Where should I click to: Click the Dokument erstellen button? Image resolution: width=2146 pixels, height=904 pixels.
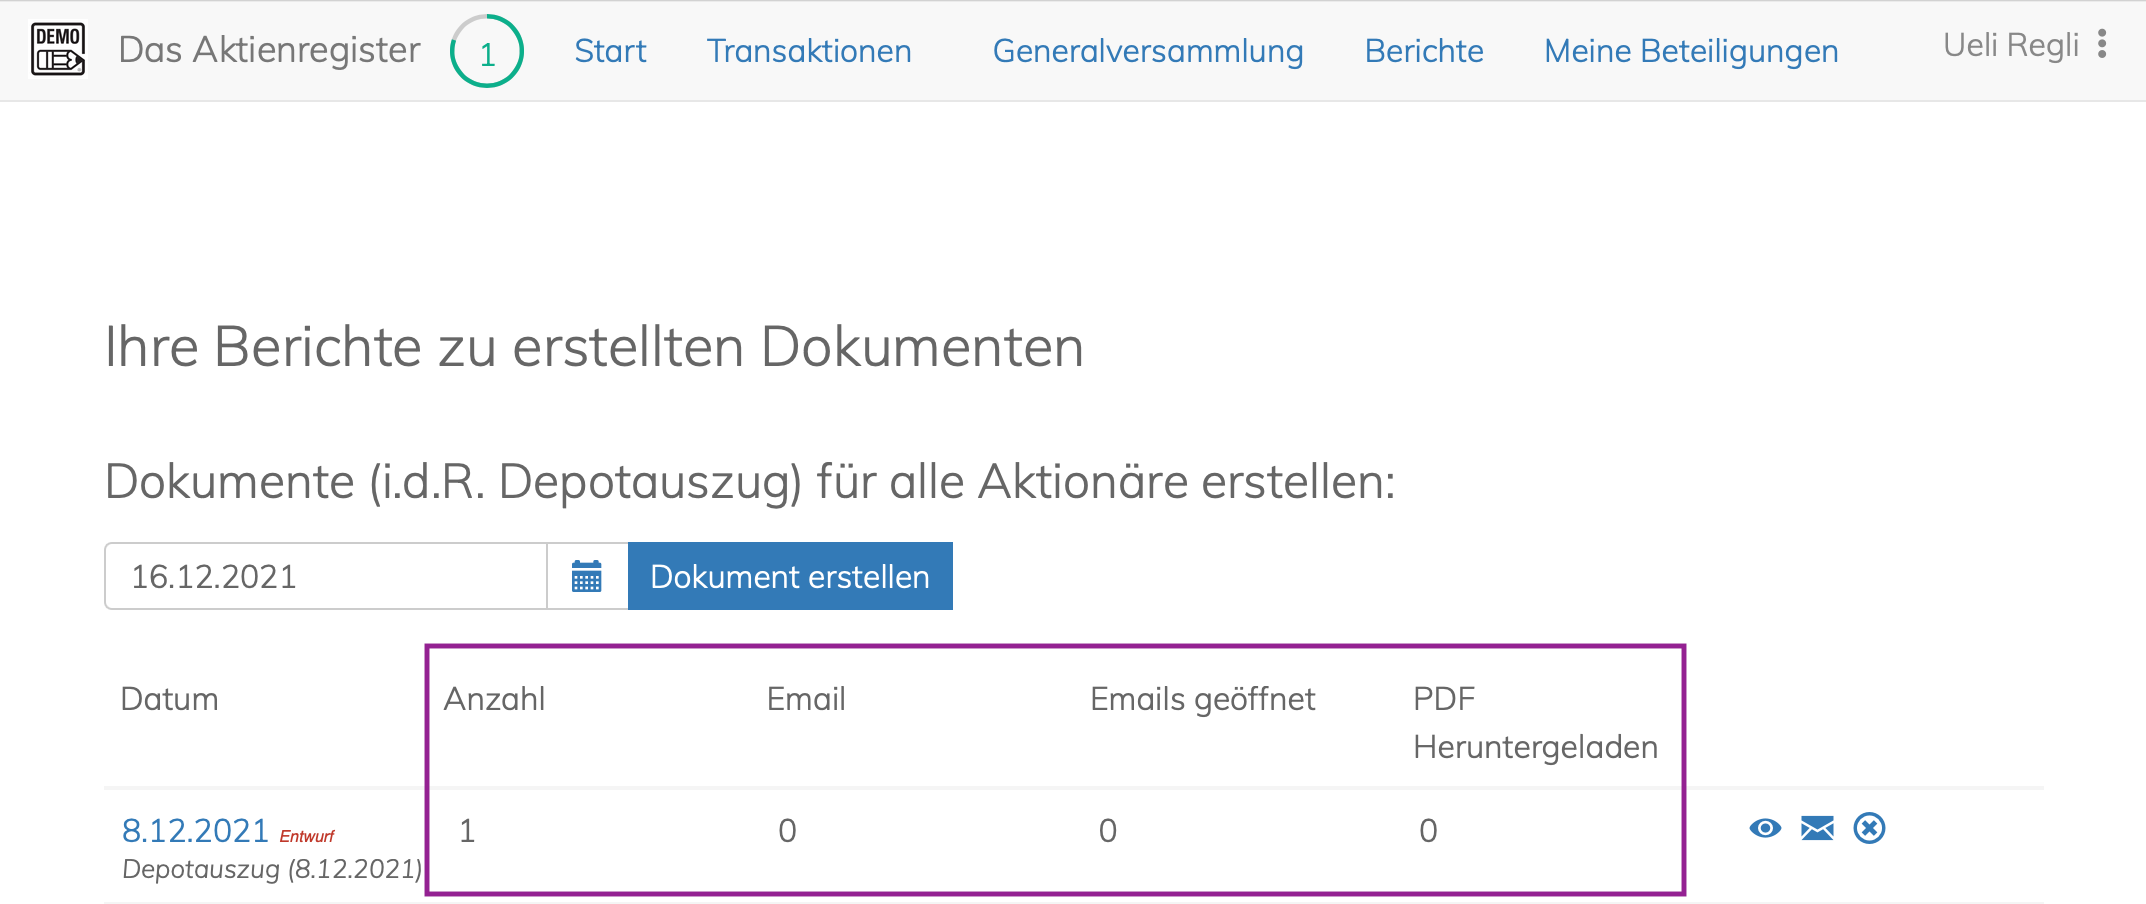click(x=790, y=576)
